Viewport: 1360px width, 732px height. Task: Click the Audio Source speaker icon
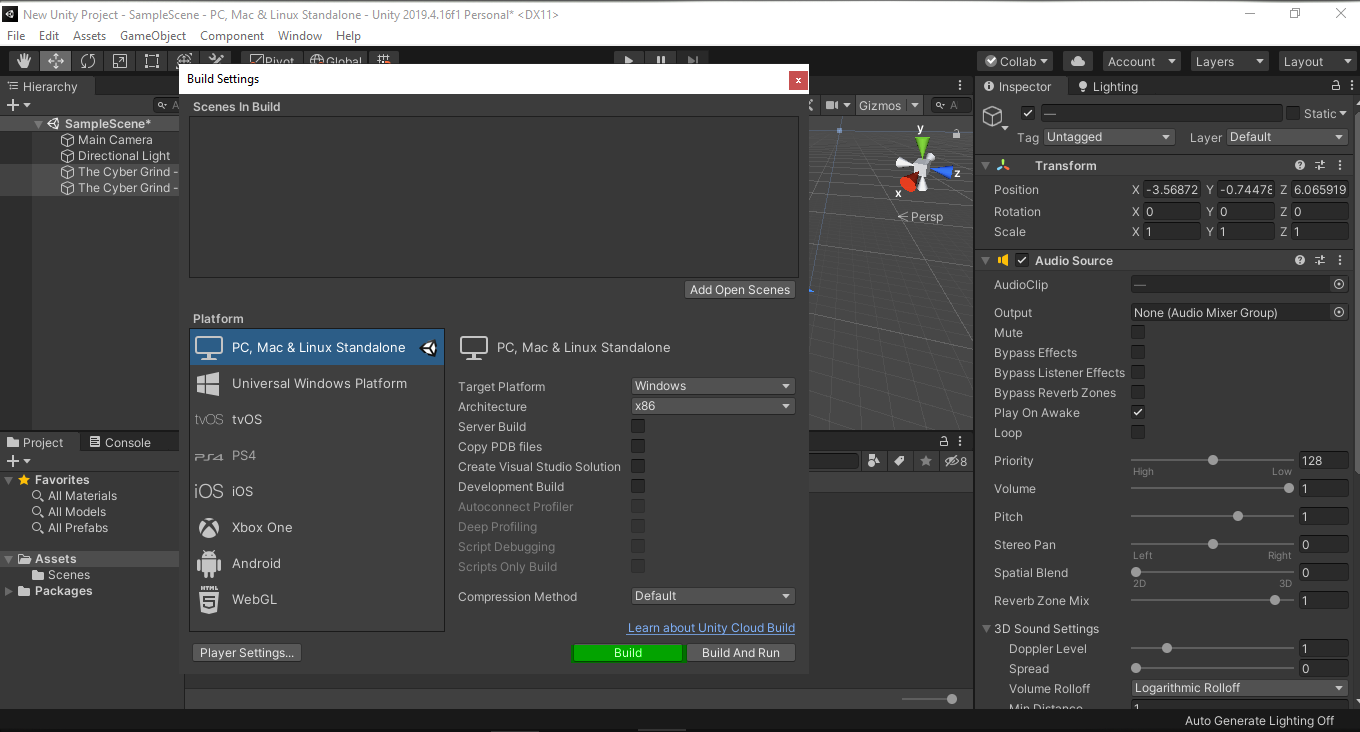tap(1003, 260)
